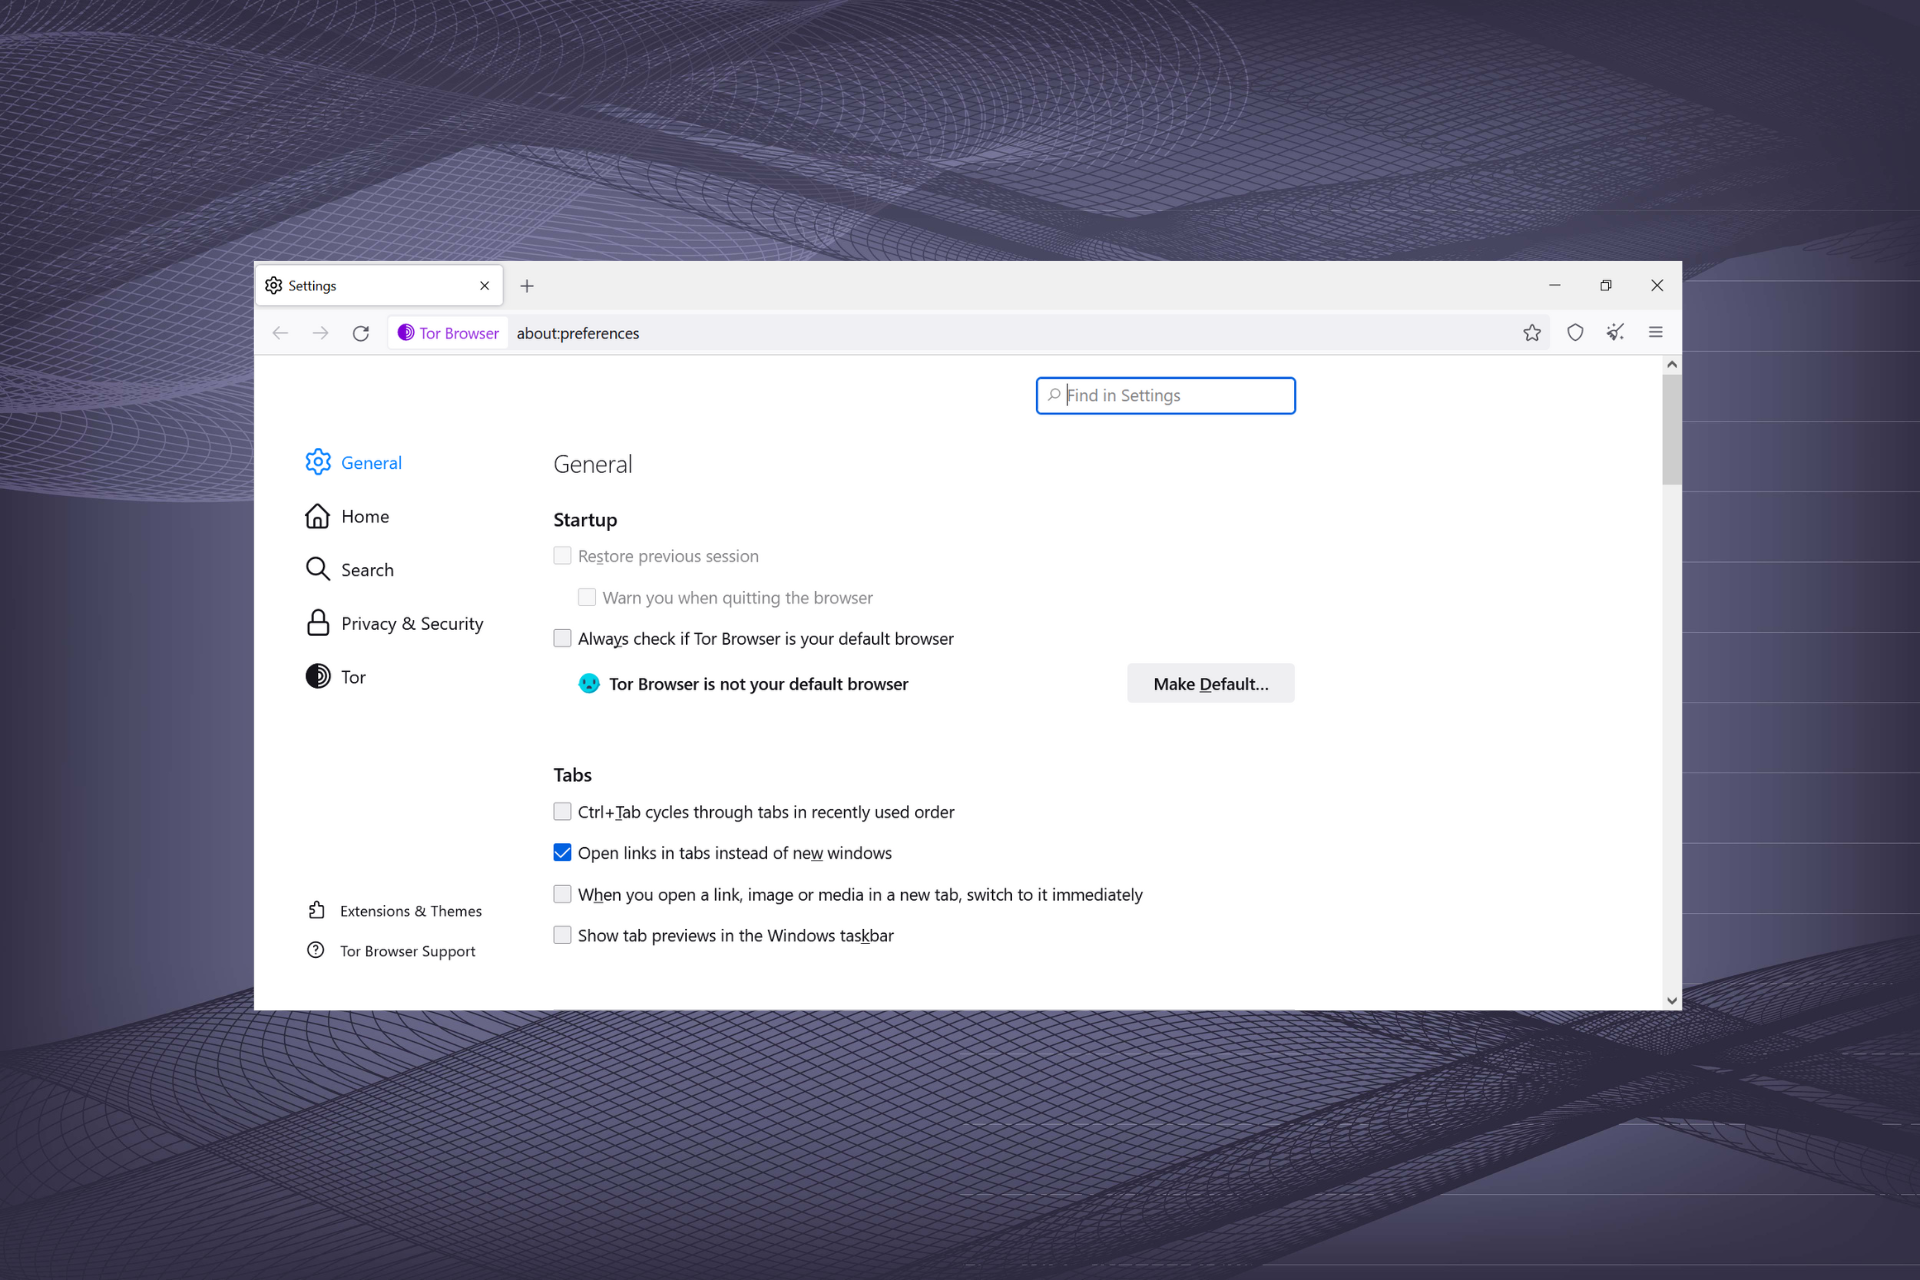Screen dimensions: 1920x1280
Task: Minimize the browser window
Action: (1554, 286)
